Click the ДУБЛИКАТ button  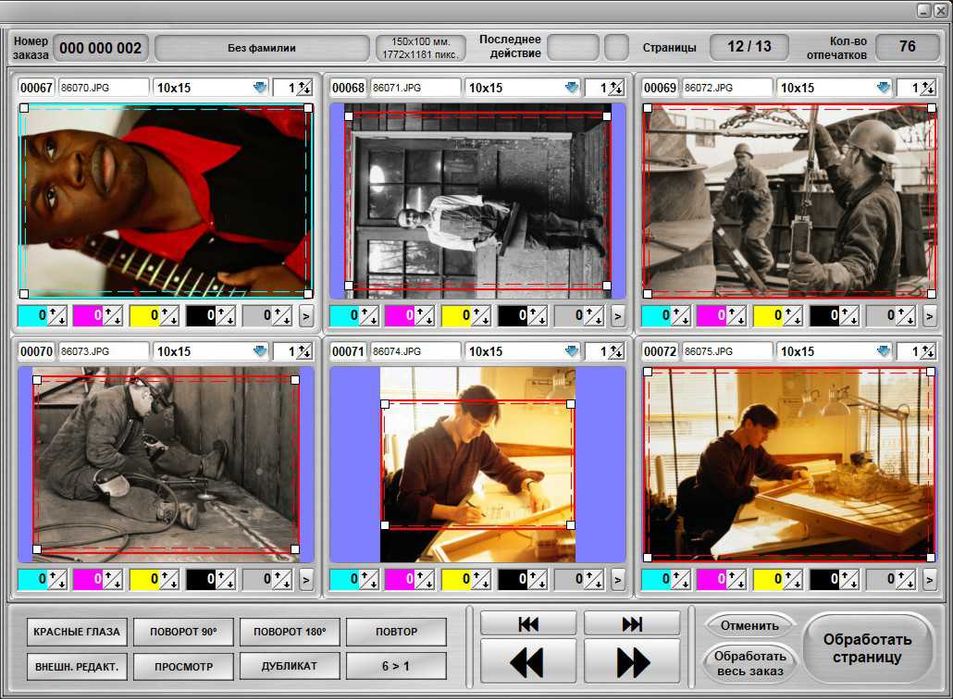coord(289,666)
